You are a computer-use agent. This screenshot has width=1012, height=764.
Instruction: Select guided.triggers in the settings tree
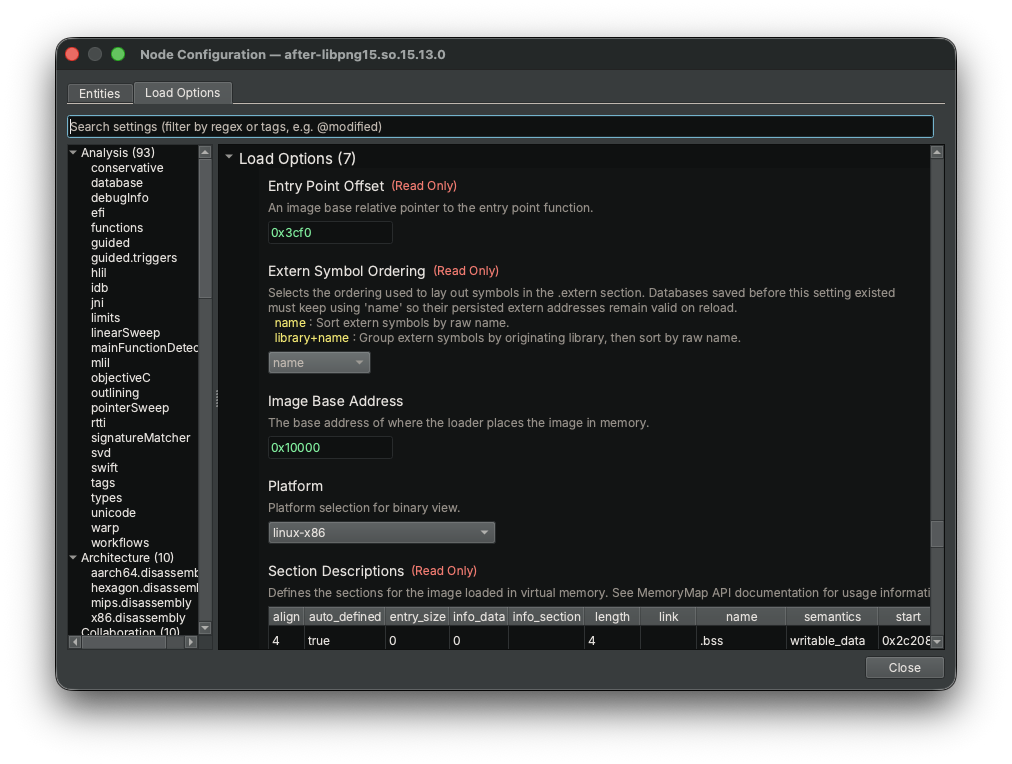[134, 257]
